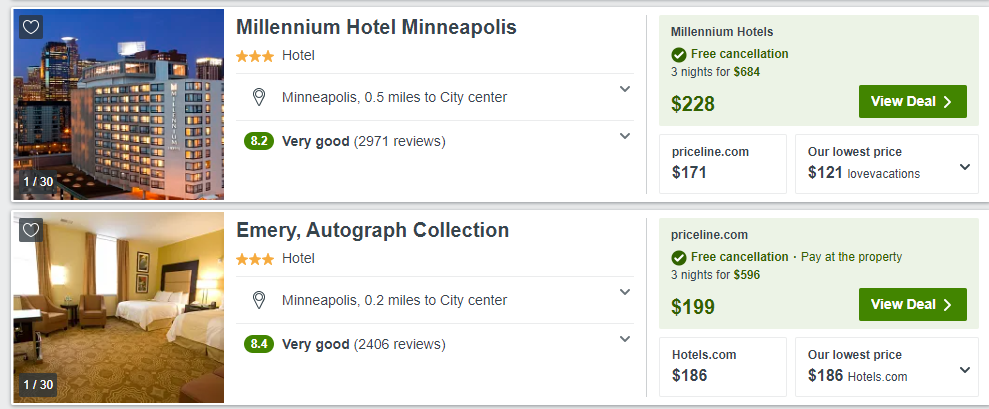Click the Emery hotel location pin icon
Screen dimensions: 989x409
pyautogui.click(x=259, y=300)
